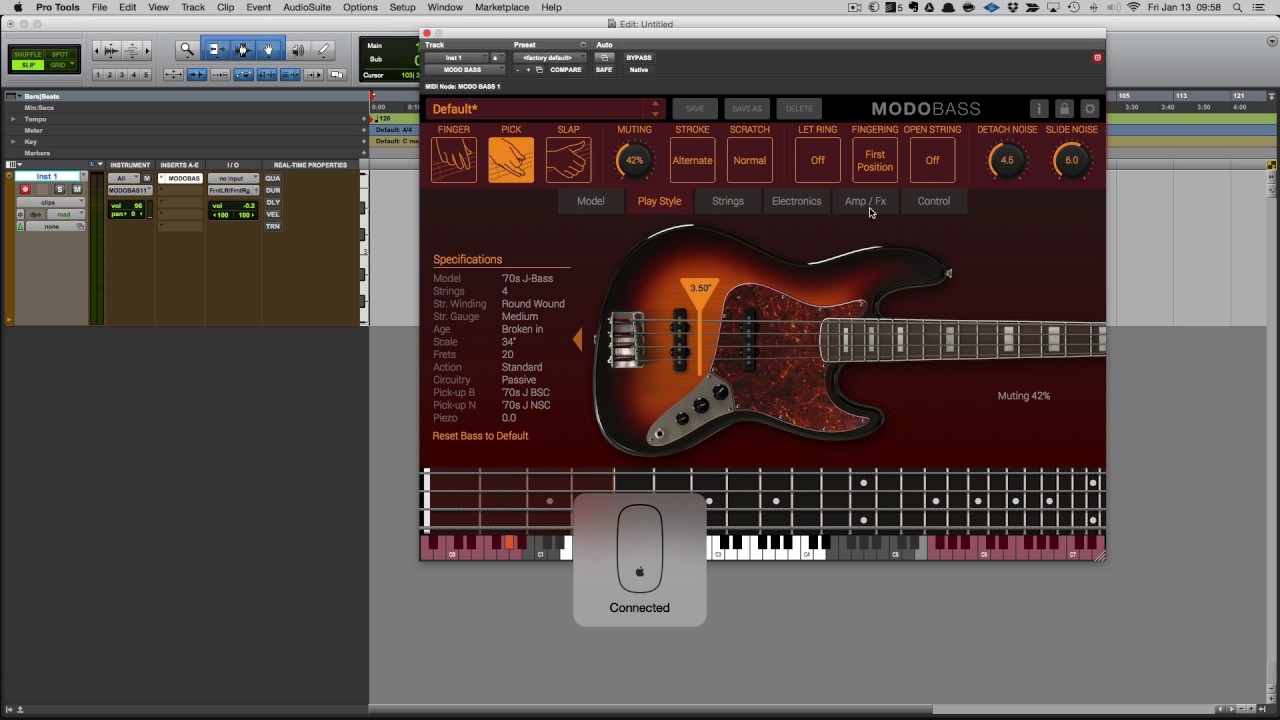Viewport: 1280px width, 720px height.
Task: Mute the Inst 1 track
Action: 77,189
